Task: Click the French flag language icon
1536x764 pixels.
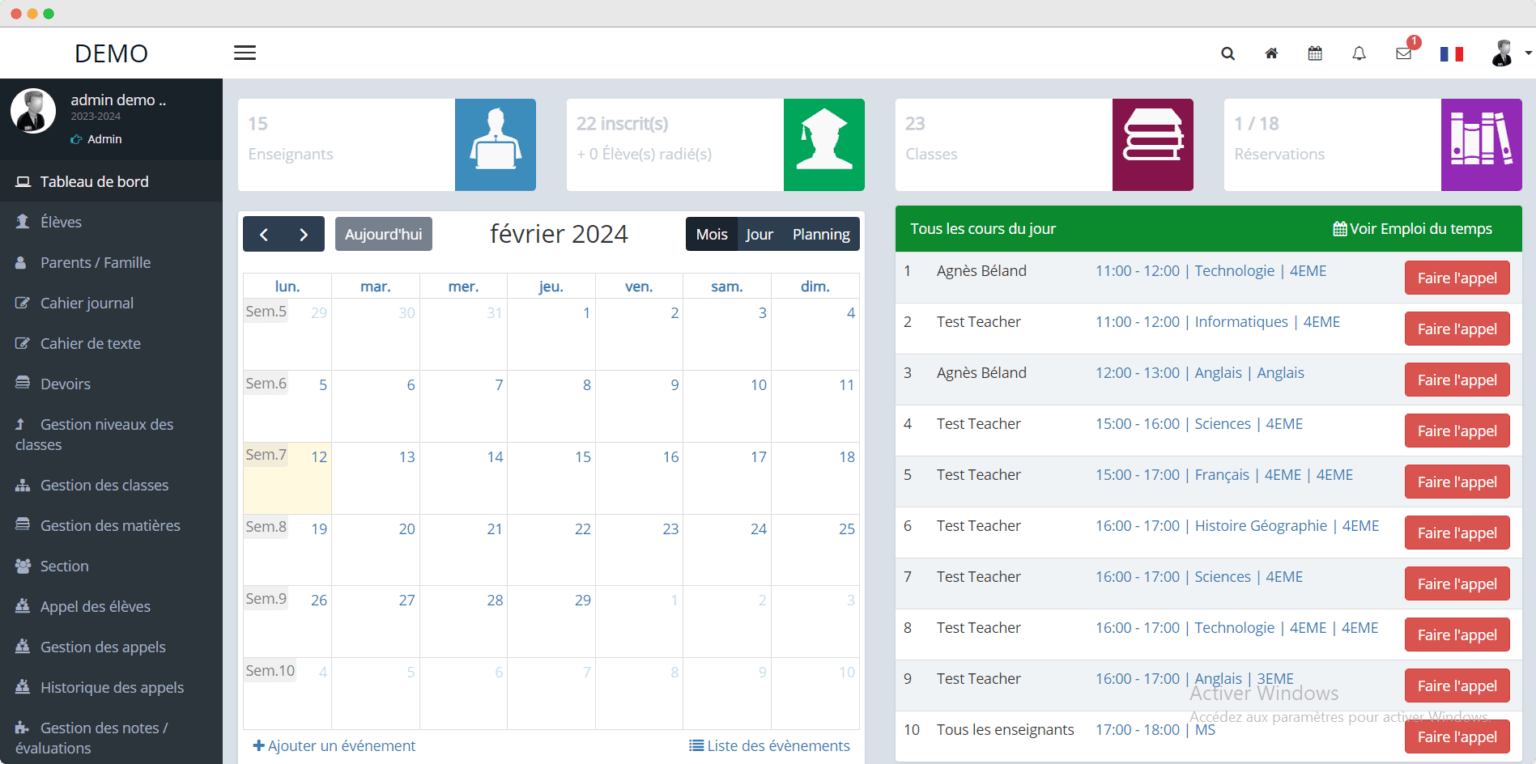Action: [1452, 53]
